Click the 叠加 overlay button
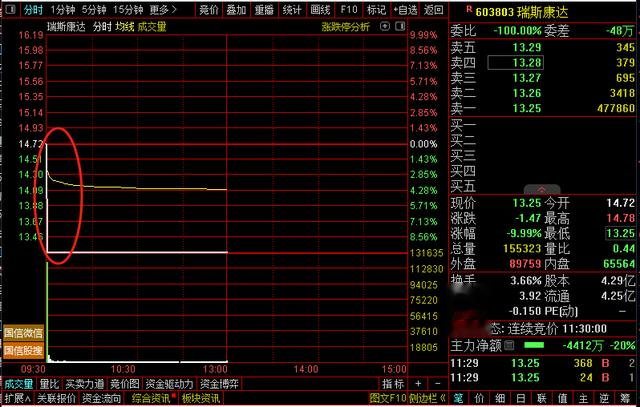Viewport: 640px width, 407px height. click(x=236, y=9)
